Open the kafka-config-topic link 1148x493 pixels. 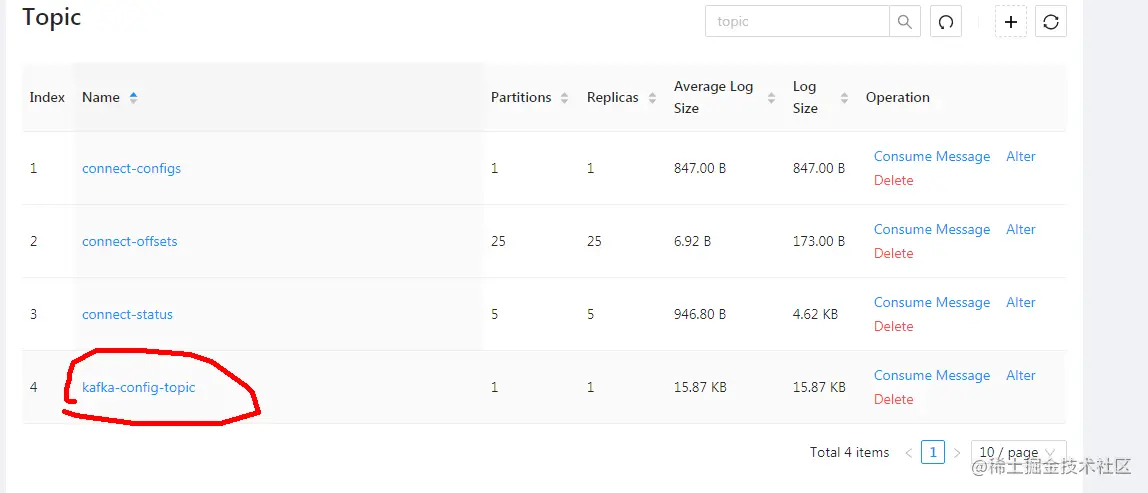click(138, 387)
